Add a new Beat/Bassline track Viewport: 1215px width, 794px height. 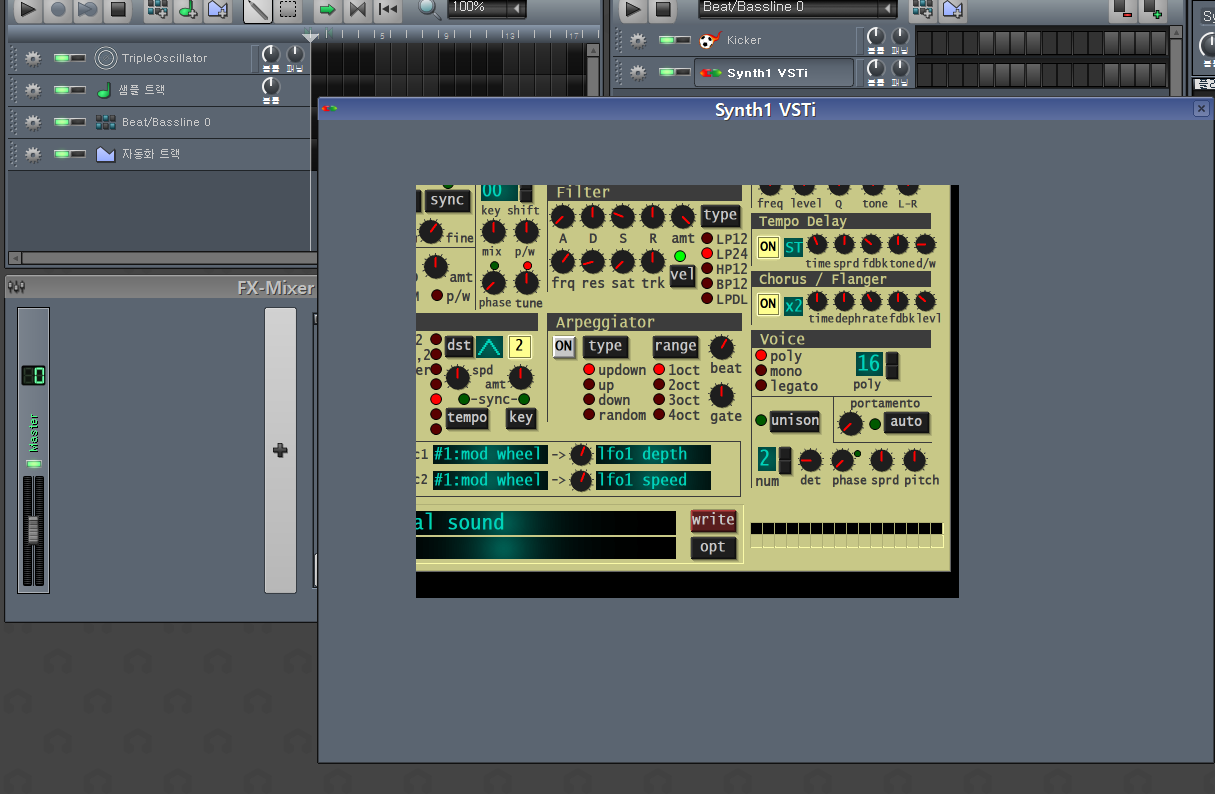157,12
